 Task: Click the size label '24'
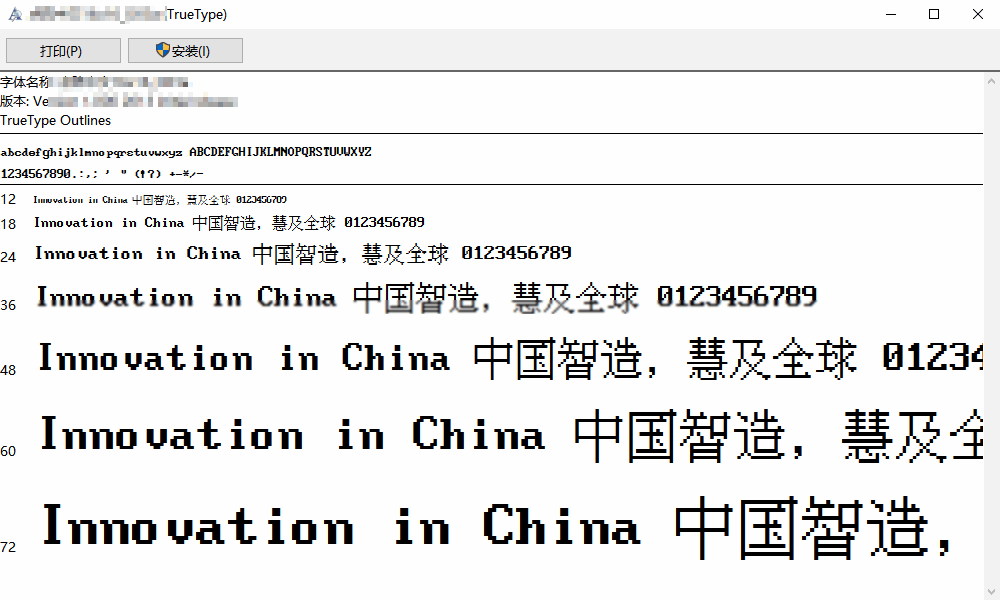[8, 257]
